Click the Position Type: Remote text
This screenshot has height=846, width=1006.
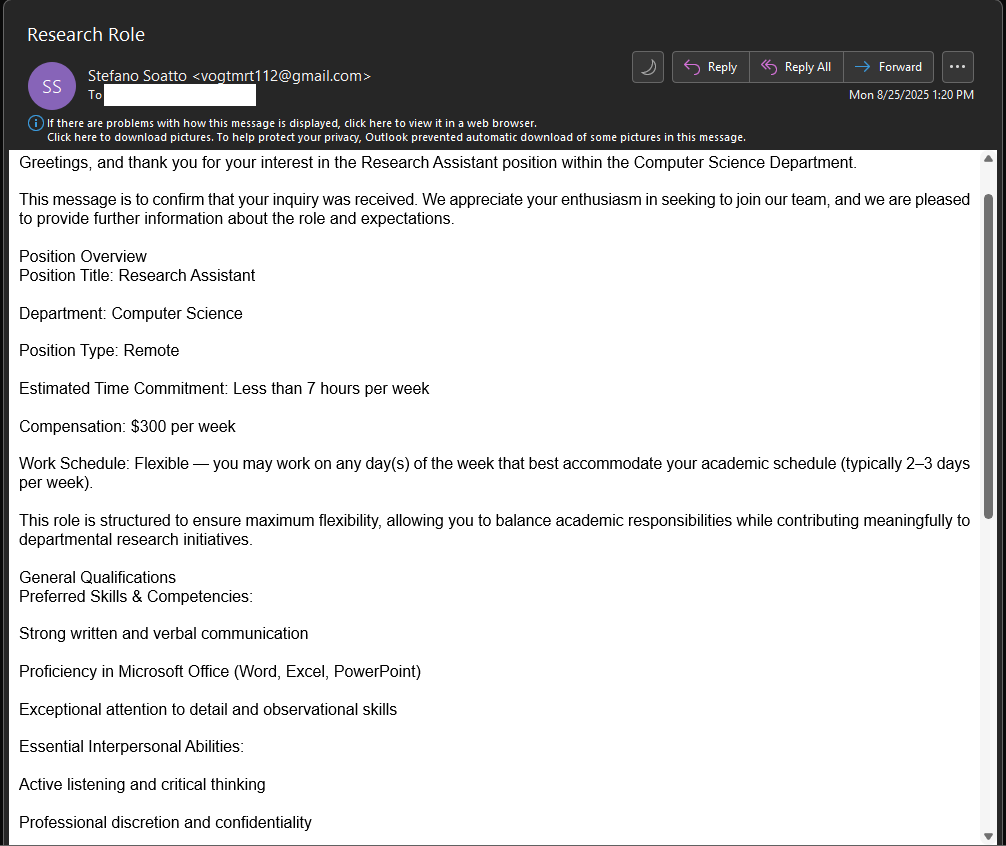99,351
